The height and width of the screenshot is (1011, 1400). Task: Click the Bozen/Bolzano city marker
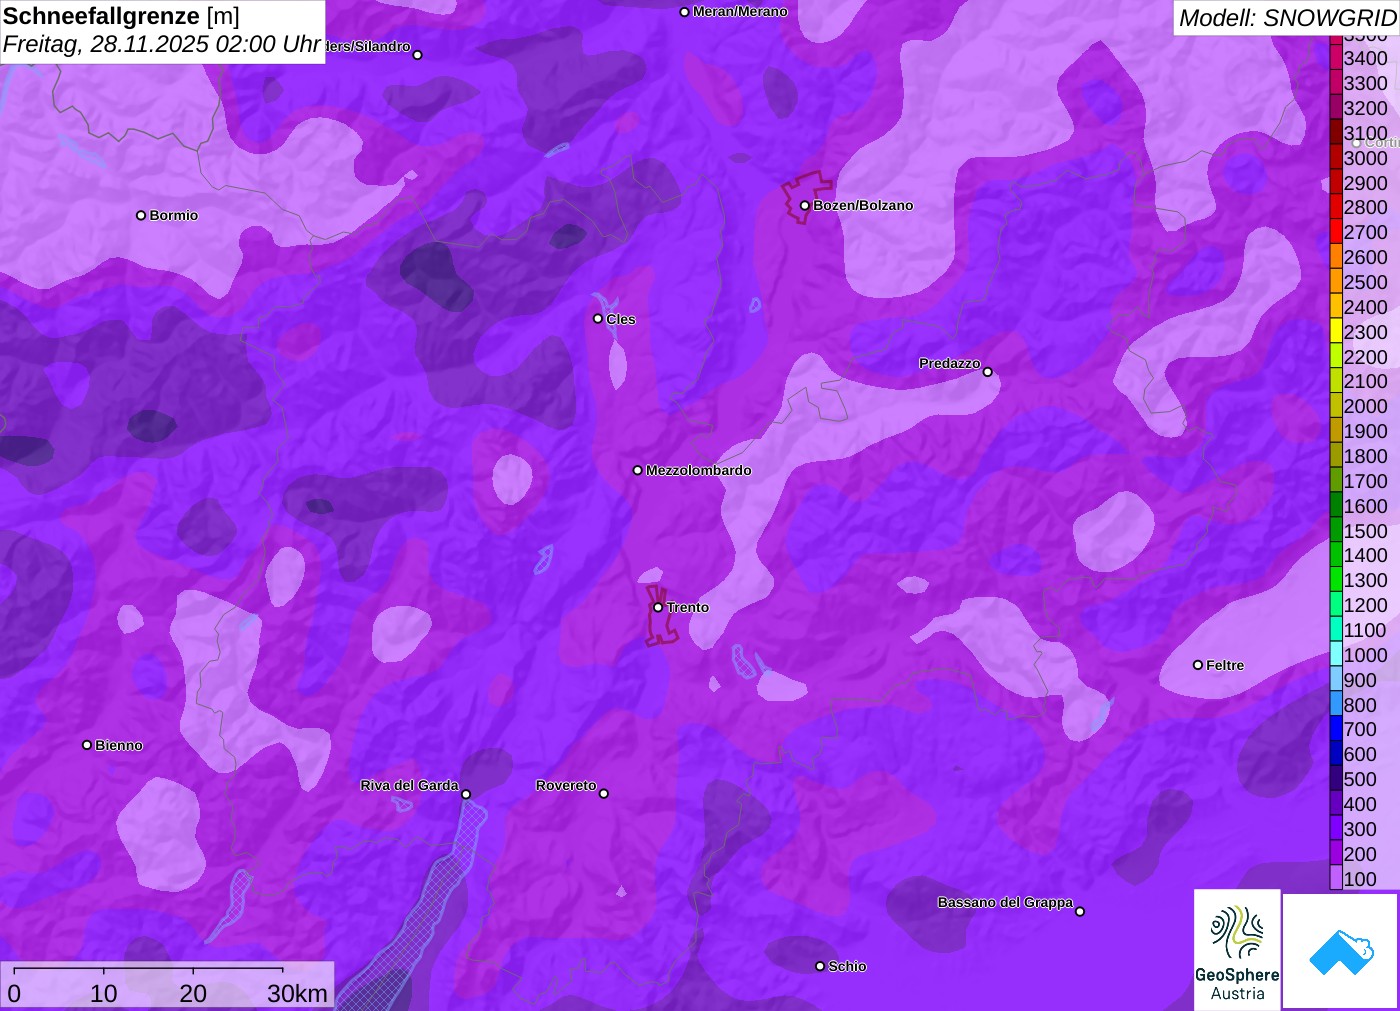(x=804, y=206)
